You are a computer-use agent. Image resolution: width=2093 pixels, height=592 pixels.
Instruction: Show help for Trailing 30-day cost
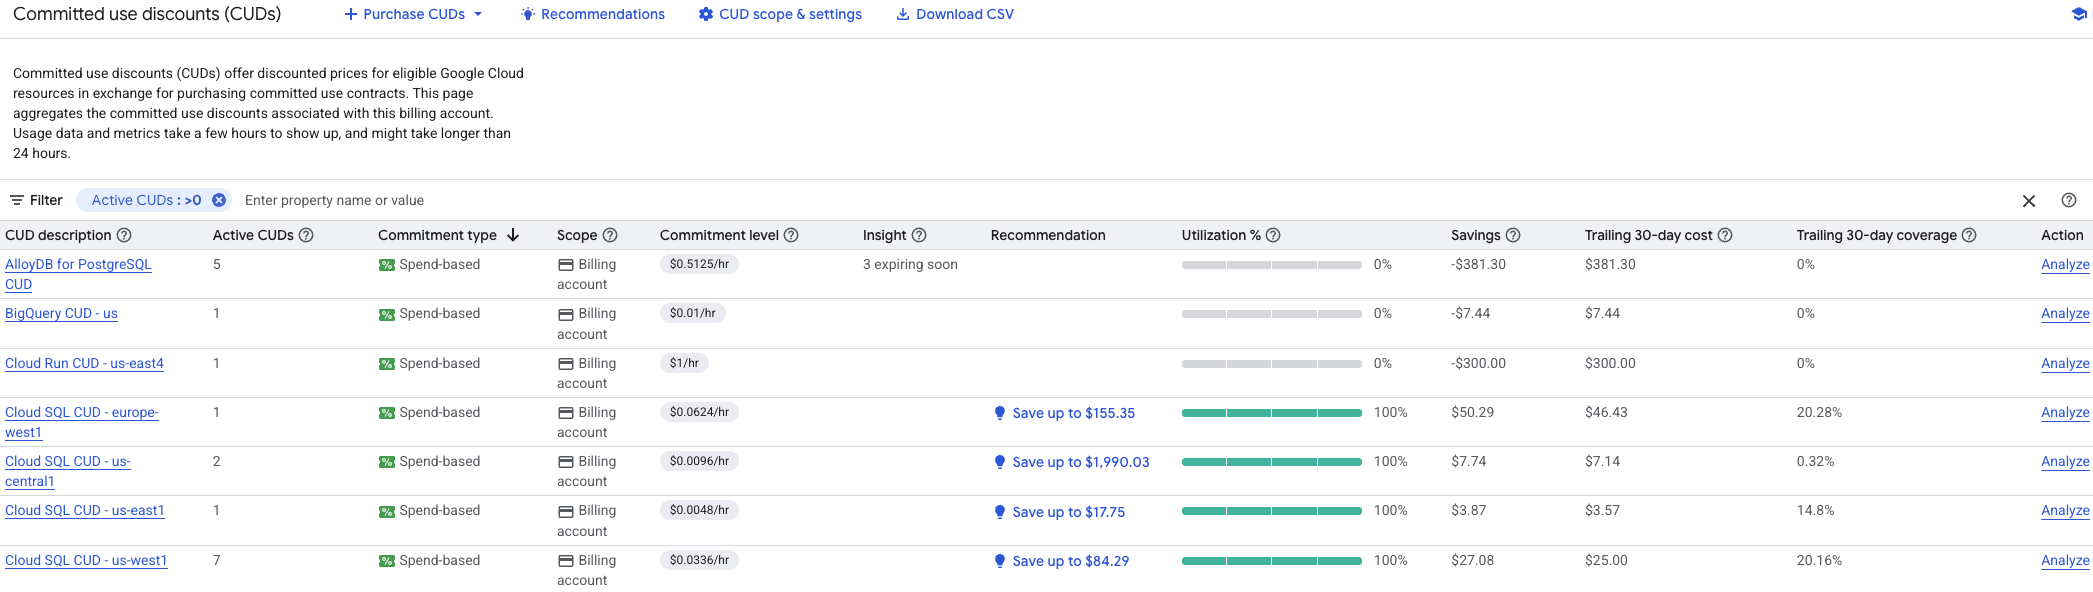click(x=1725, y=235)
